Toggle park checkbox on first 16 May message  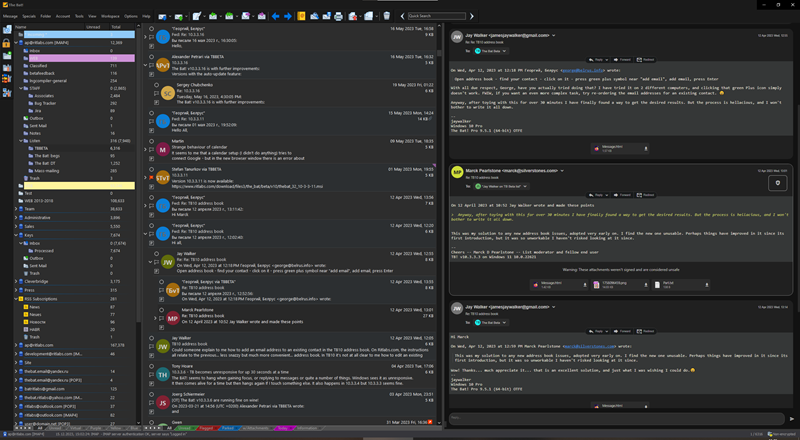152,46
